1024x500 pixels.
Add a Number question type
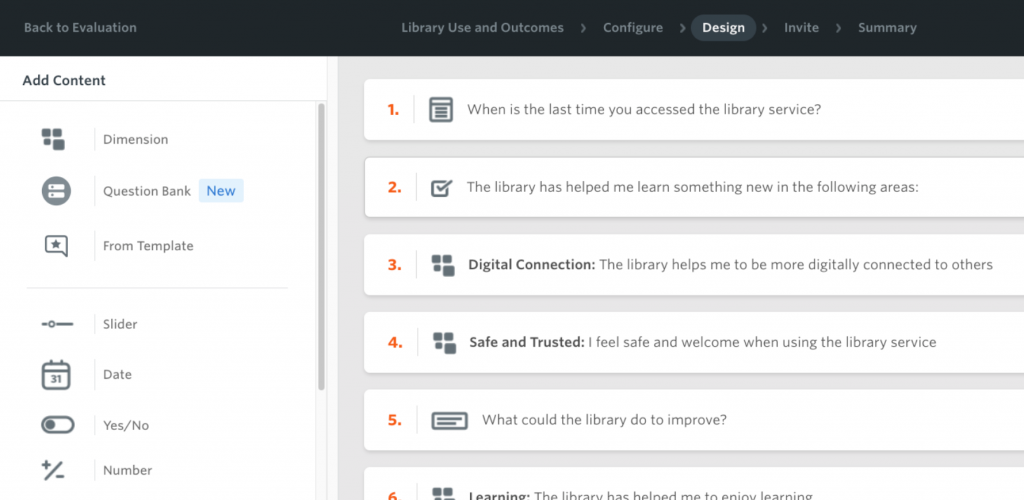(x=127, y=471)
